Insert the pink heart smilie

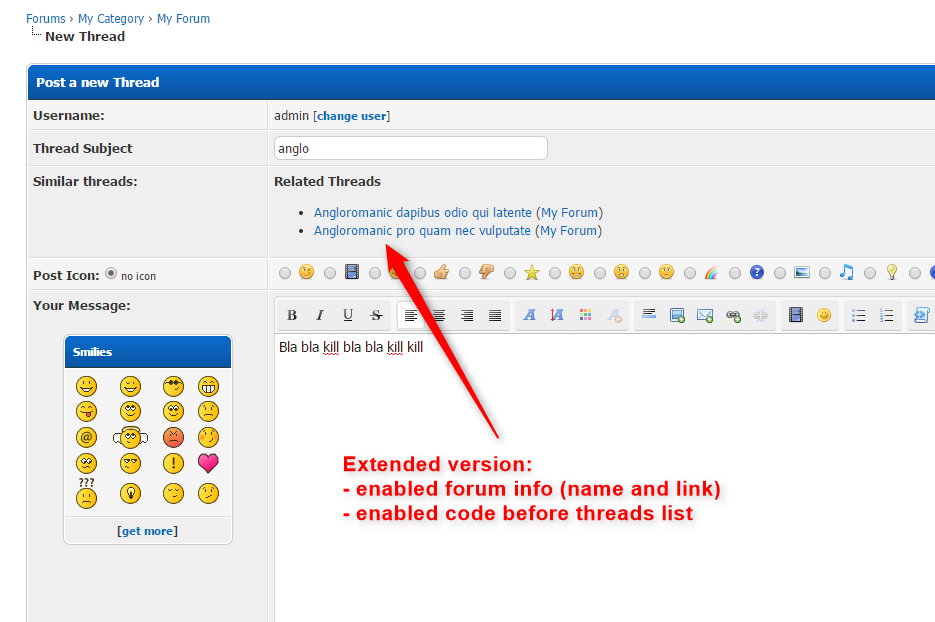pos(208,463)
